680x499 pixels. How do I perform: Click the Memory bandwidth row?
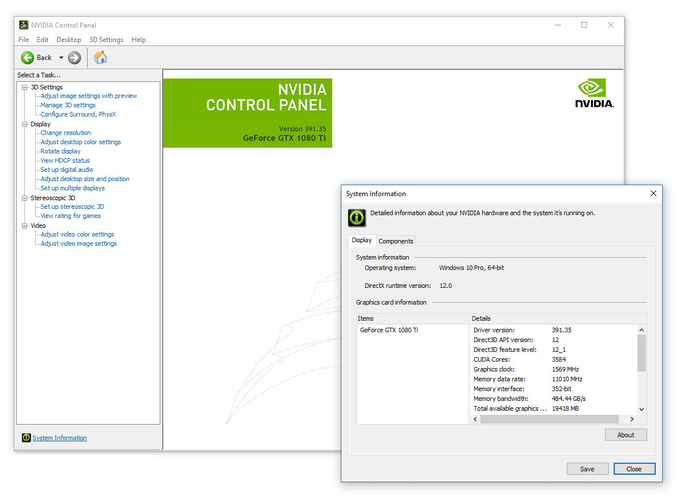click(x=553, y=398)
